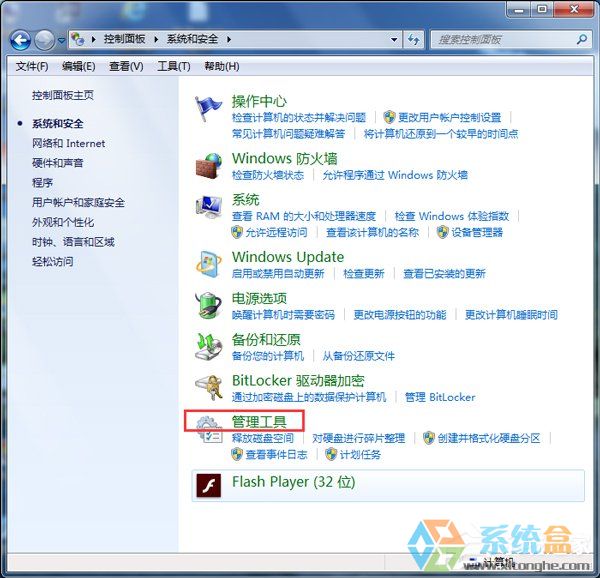Click the Action Center flag icon
The height and width of the screenshot is (578, 600).
208,108
